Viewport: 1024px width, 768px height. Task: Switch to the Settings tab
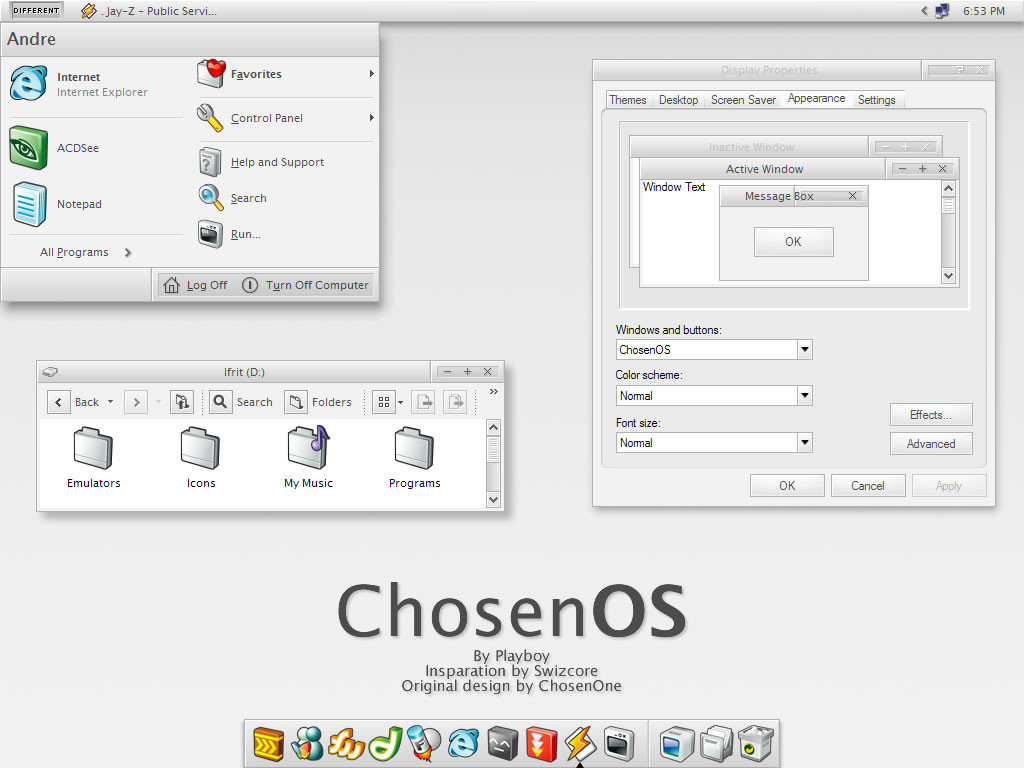[x=876, y=100]
